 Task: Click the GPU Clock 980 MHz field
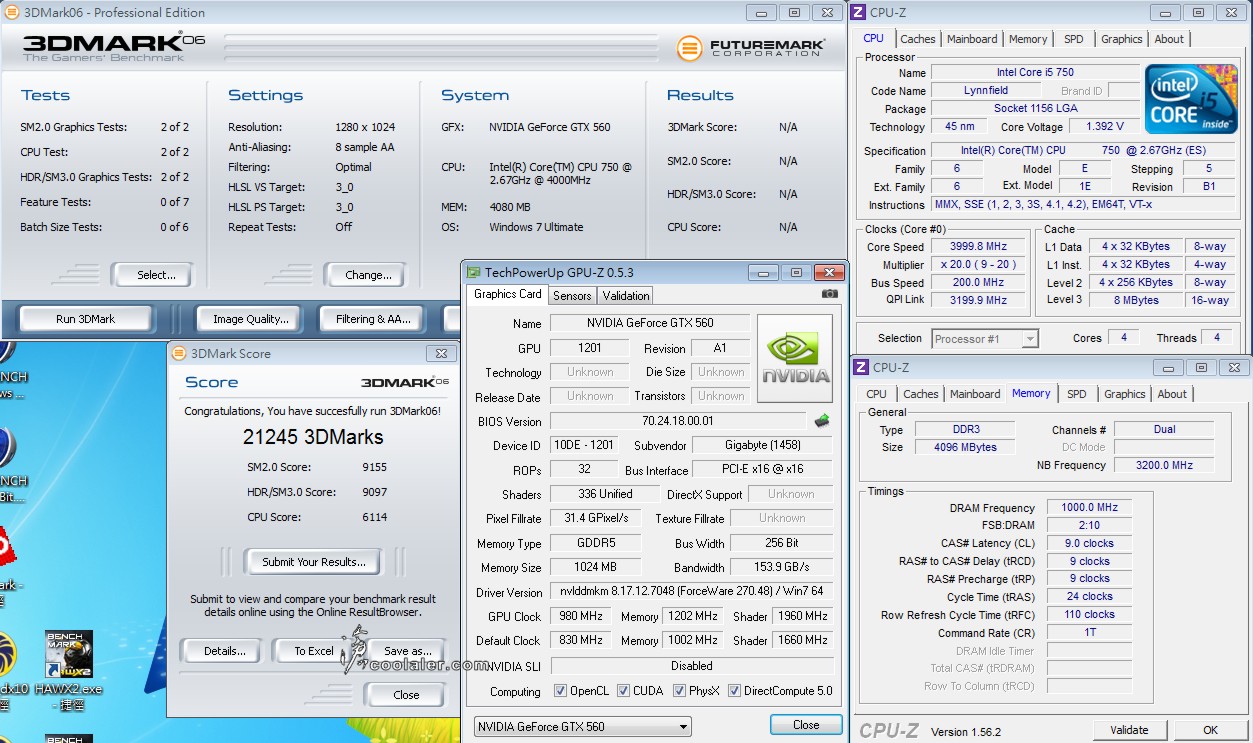(581, 616)
